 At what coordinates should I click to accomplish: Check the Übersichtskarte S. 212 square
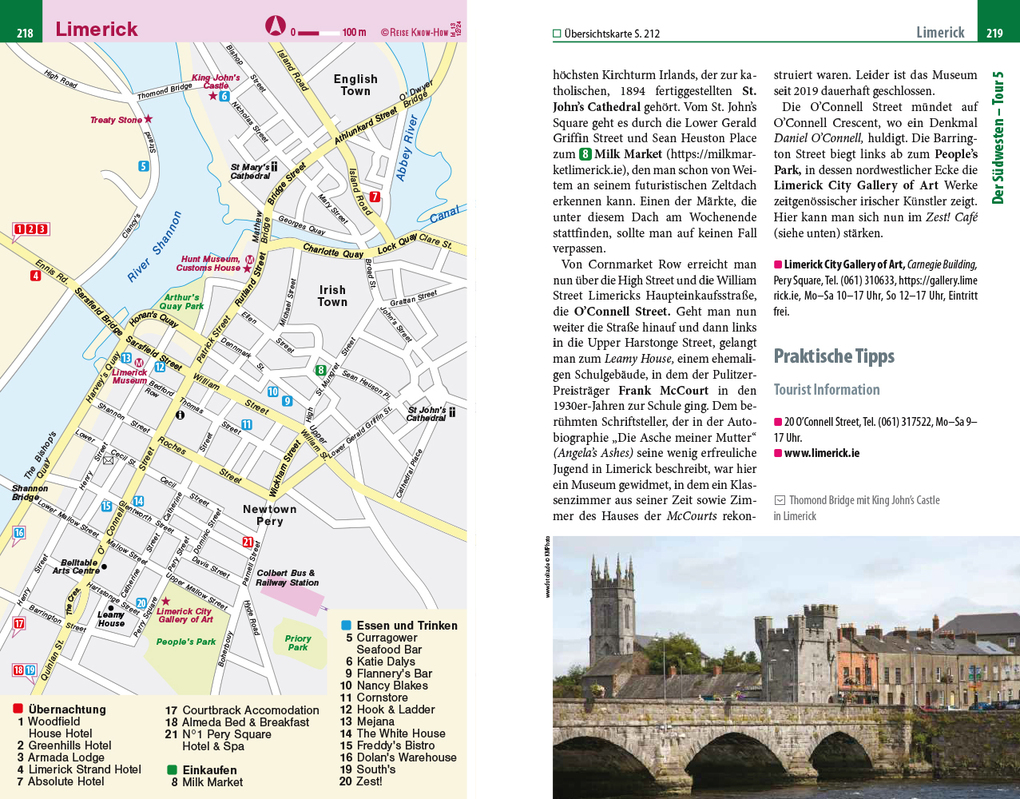[x=558, y=33]
